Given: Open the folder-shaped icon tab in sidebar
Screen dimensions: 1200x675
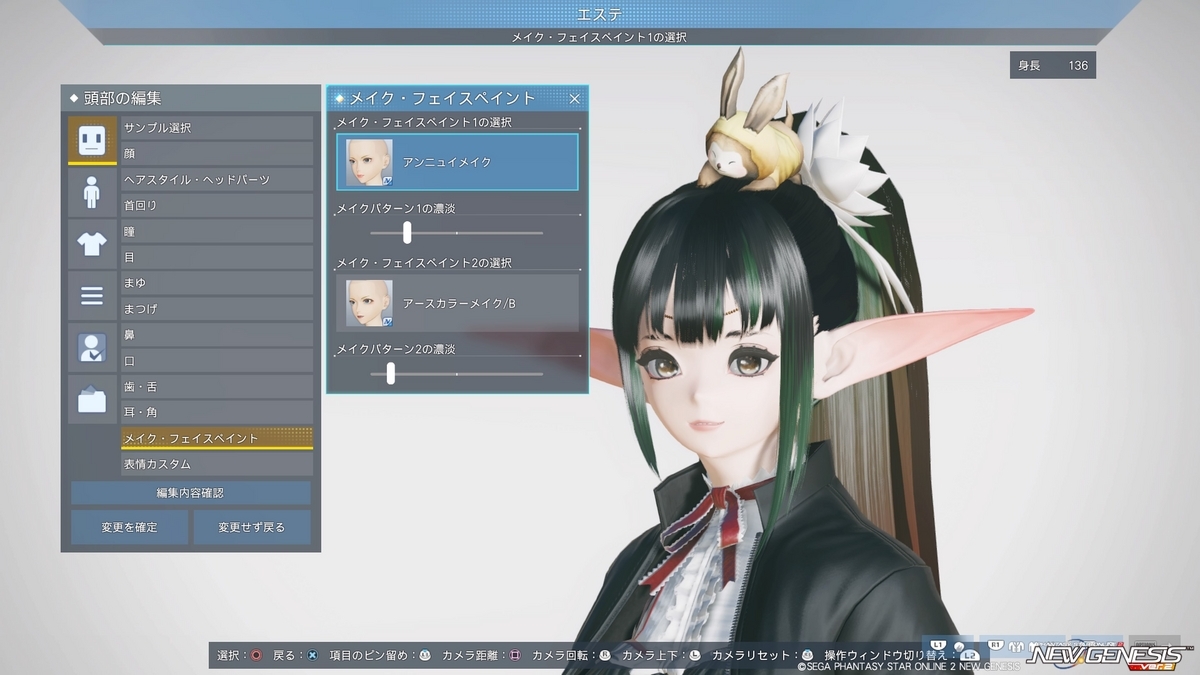Looking at the screenshot, I should point(92,400).
